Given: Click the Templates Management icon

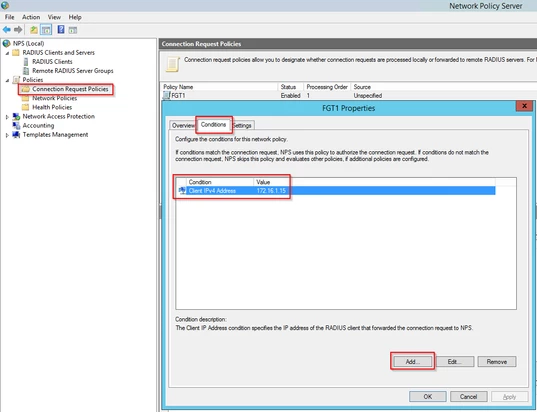Looking at the screenshot, I should [x=16, y=135].
